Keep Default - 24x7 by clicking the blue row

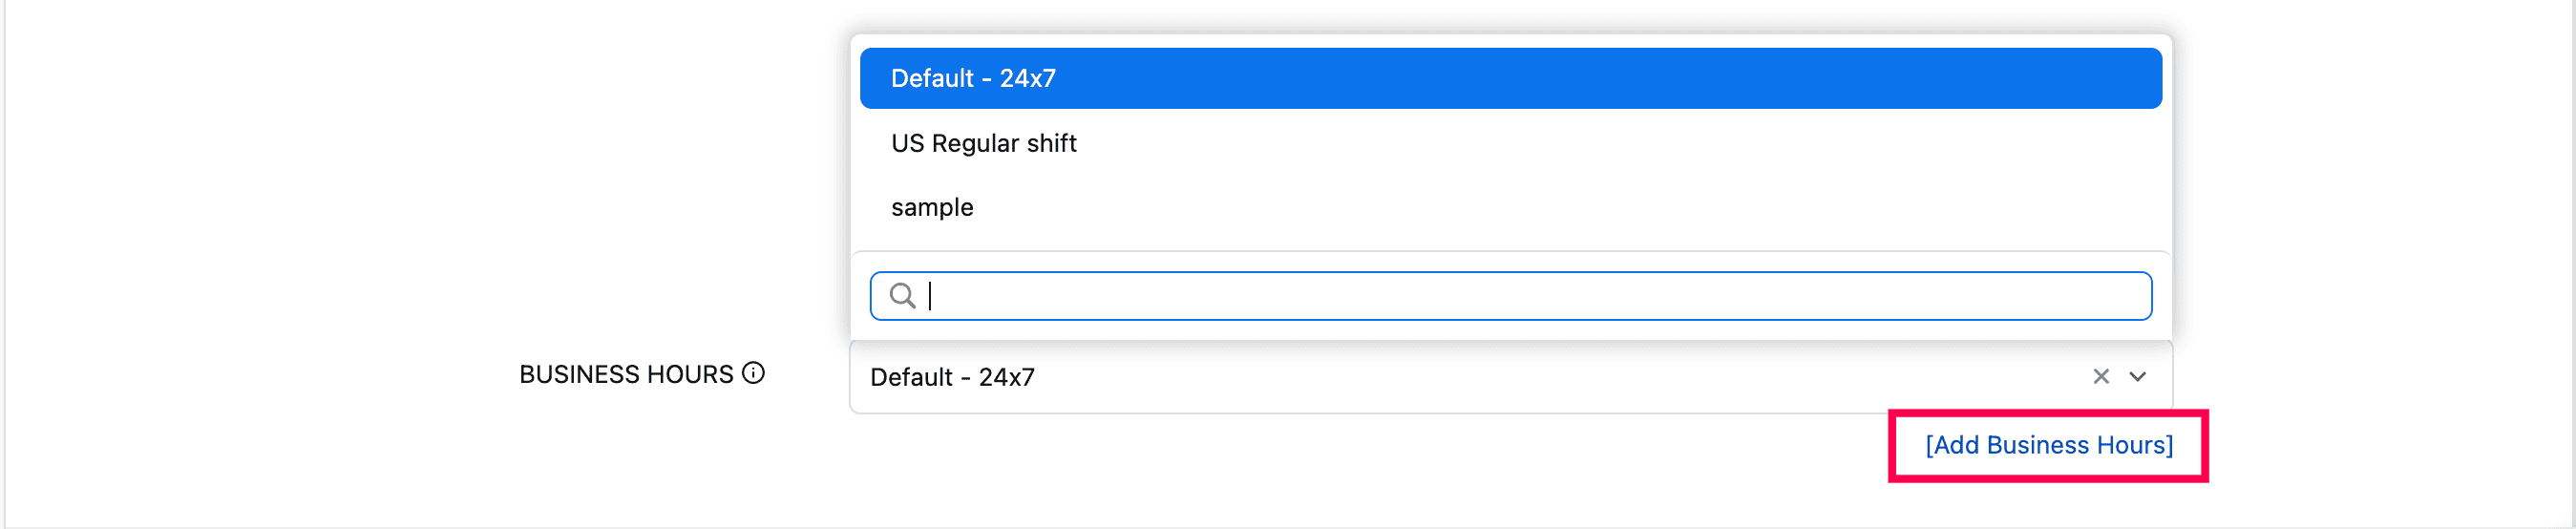pyautogui.click(x=1509, y=79)
